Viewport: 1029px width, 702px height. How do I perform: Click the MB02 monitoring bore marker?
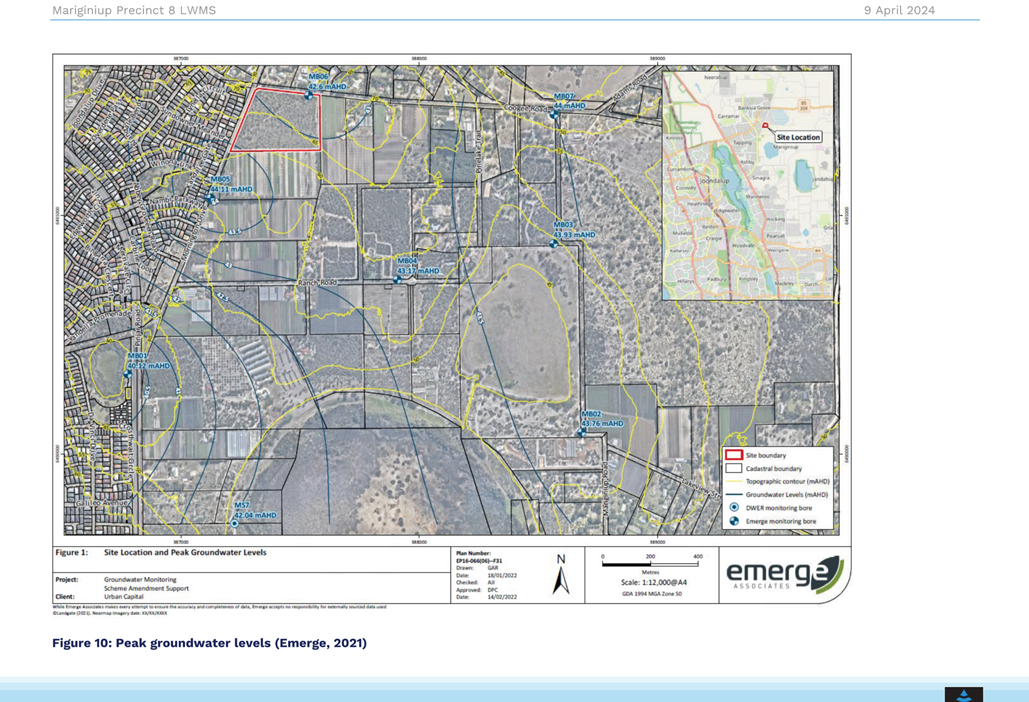click(581, 432)
